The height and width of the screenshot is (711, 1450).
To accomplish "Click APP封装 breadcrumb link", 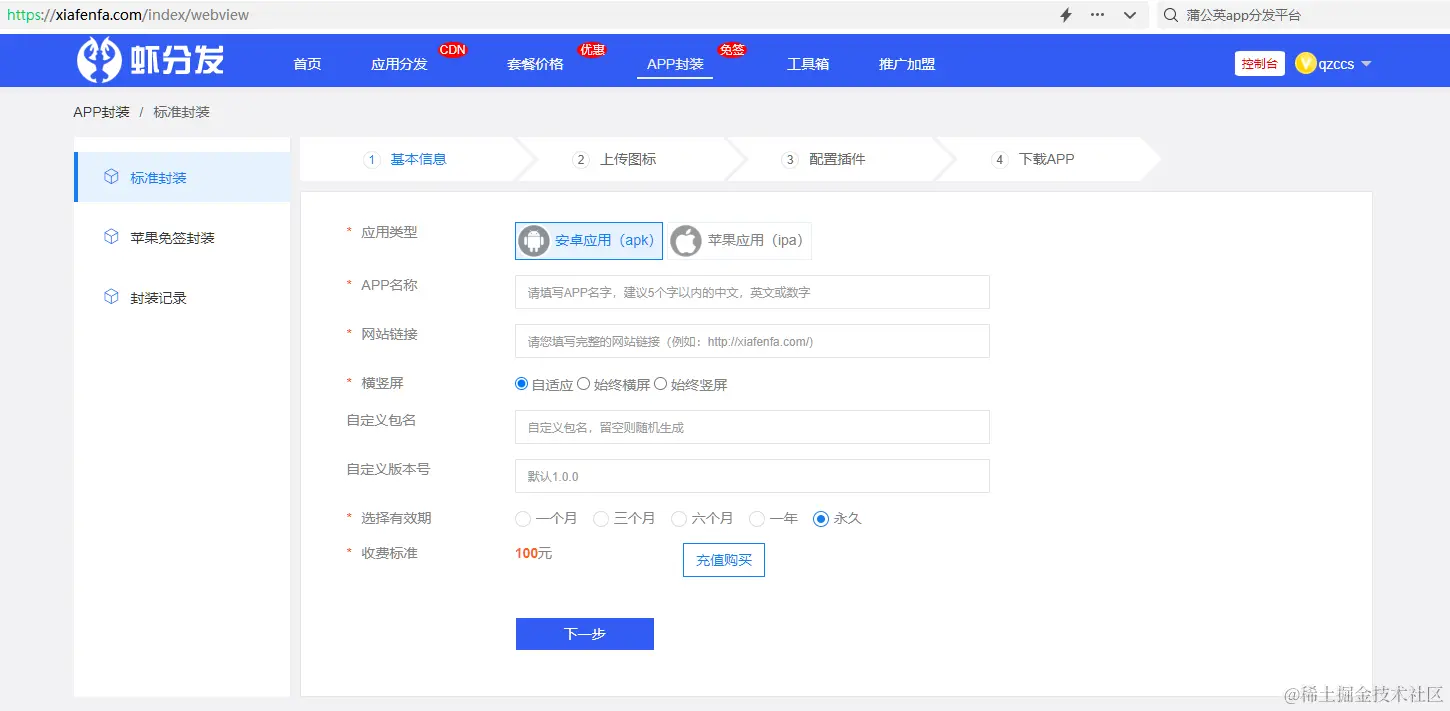I will tap(102, 112).
